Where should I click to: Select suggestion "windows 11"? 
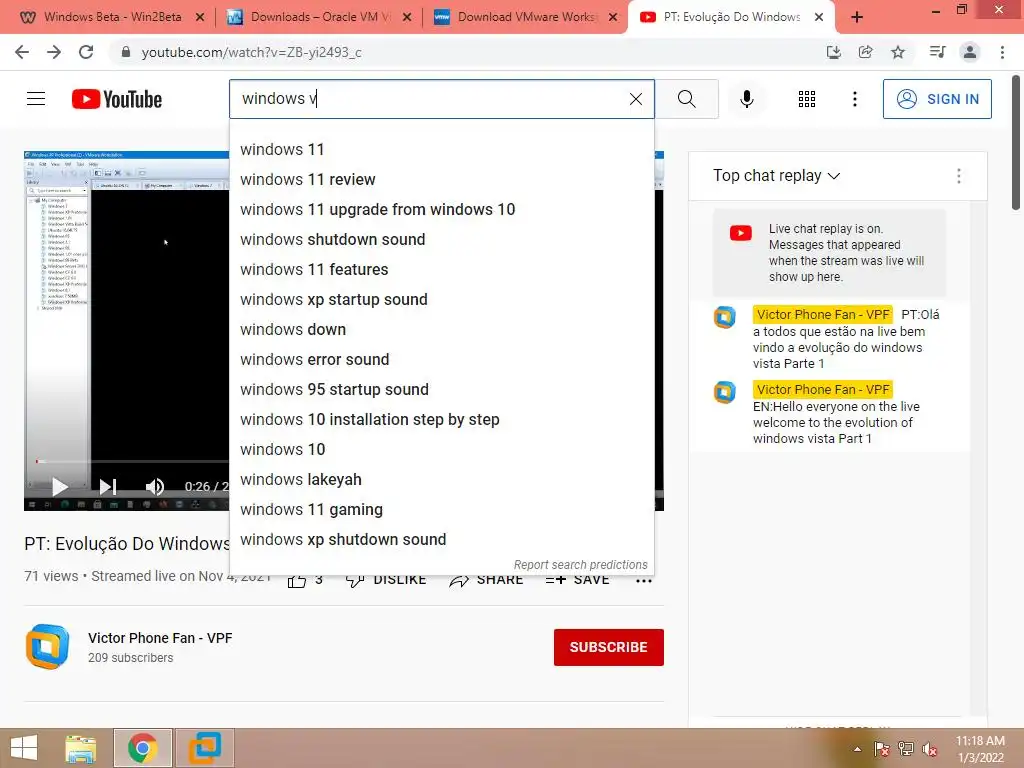pyautogui.click(x=441, y=150)
